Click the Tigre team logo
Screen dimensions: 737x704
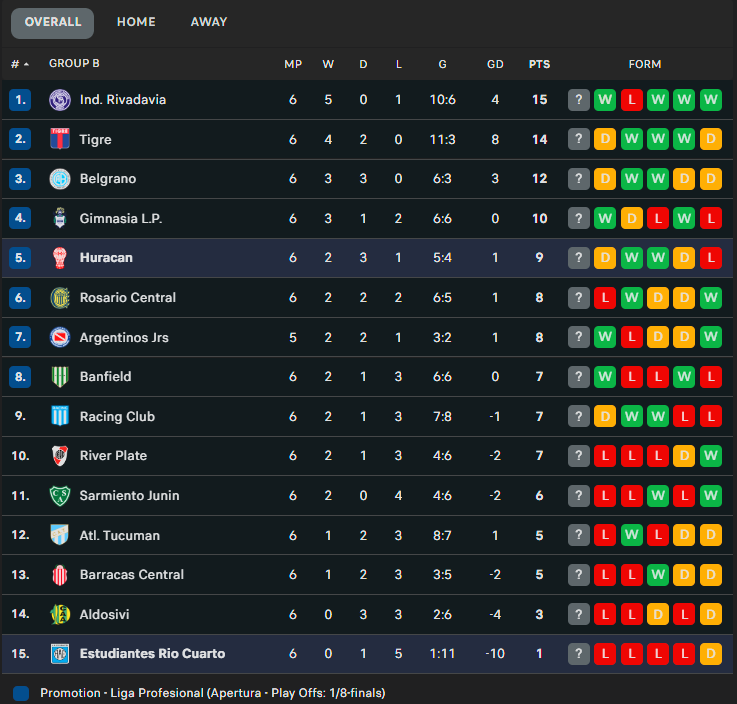click(x=60, y=139)
